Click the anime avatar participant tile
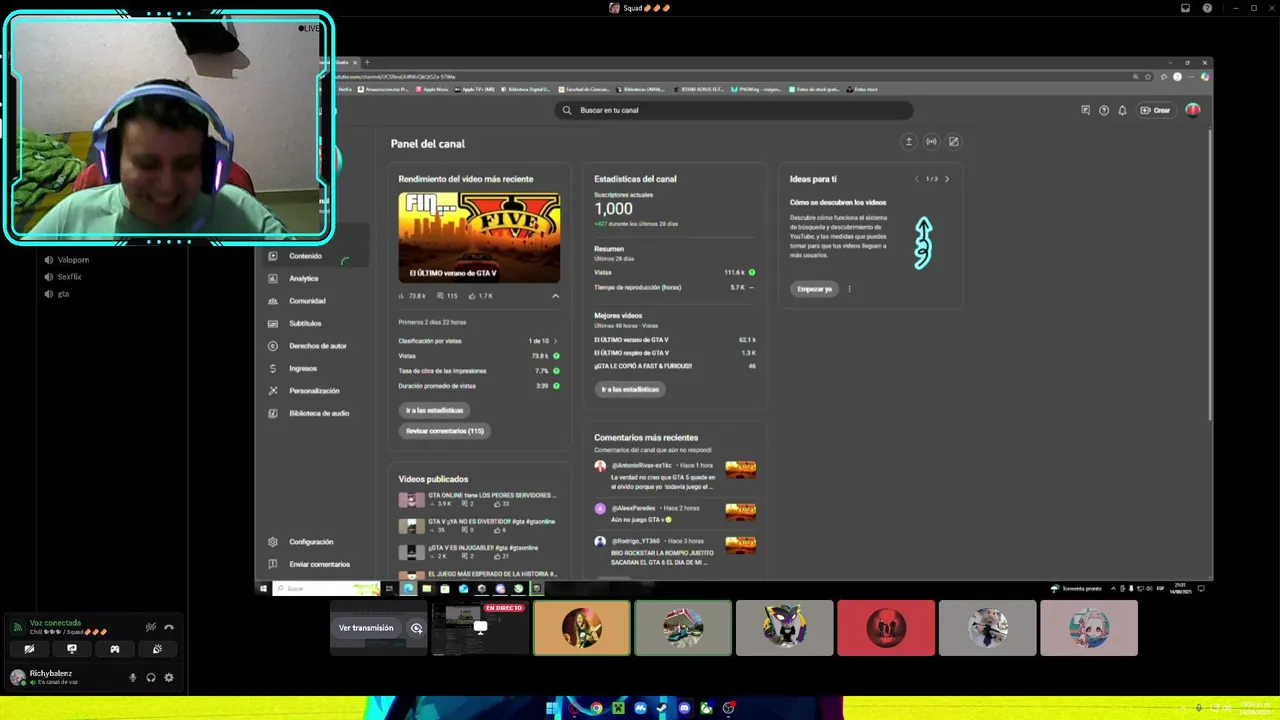Screen dimensions: 1280x720 1089,628
